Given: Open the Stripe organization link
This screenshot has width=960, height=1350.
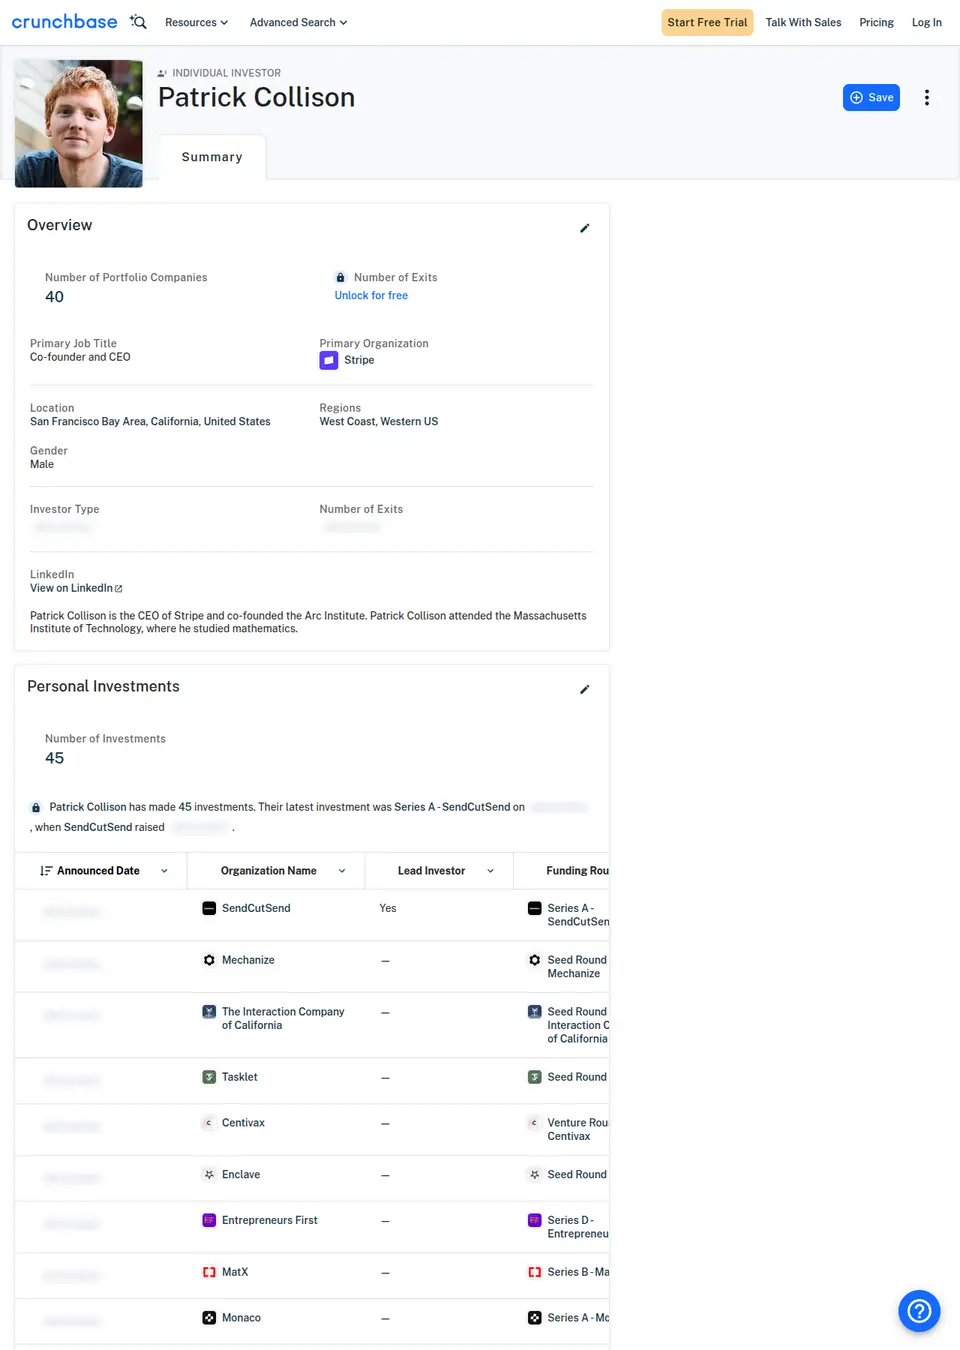Looking at the screenshot, I should [359, 360].
